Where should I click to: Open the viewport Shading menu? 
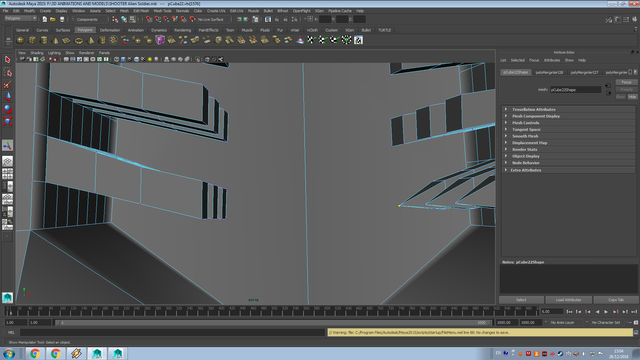point(37,53)
